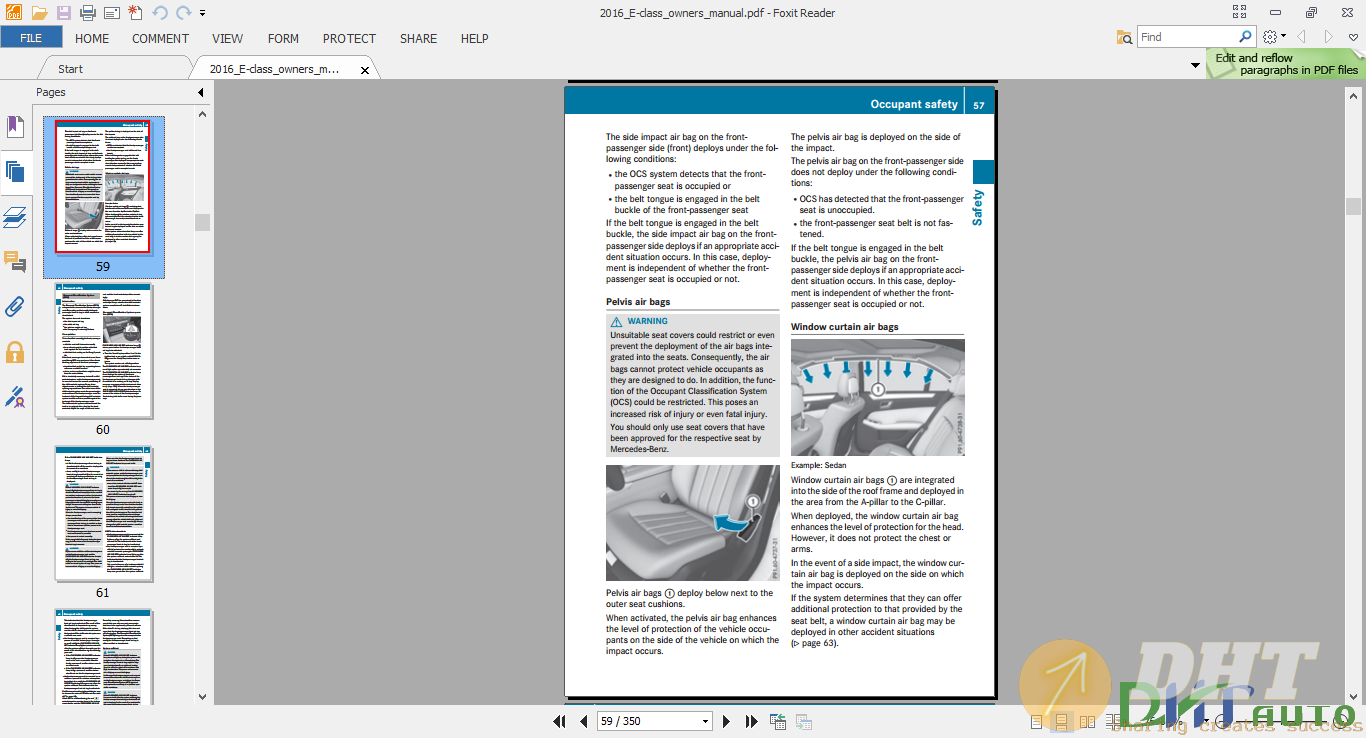1366x738 pixels.
Task: Collapse the Pages panel with the arrow
Action: (200, 92)
